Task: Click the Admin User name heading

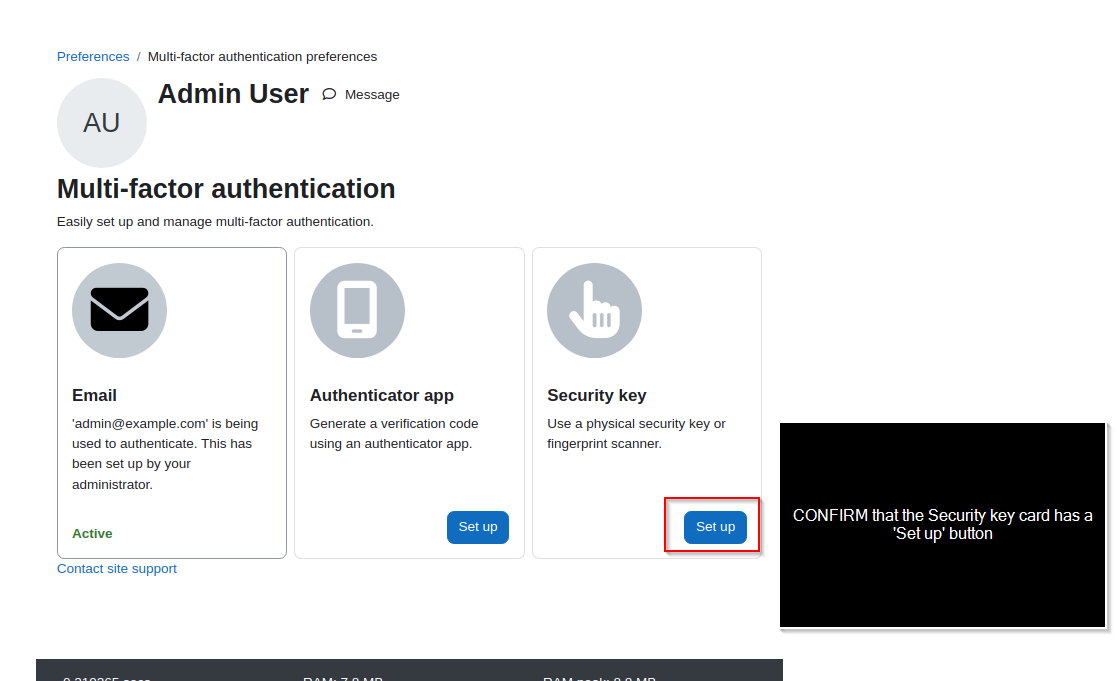Action: click(234, 94)
